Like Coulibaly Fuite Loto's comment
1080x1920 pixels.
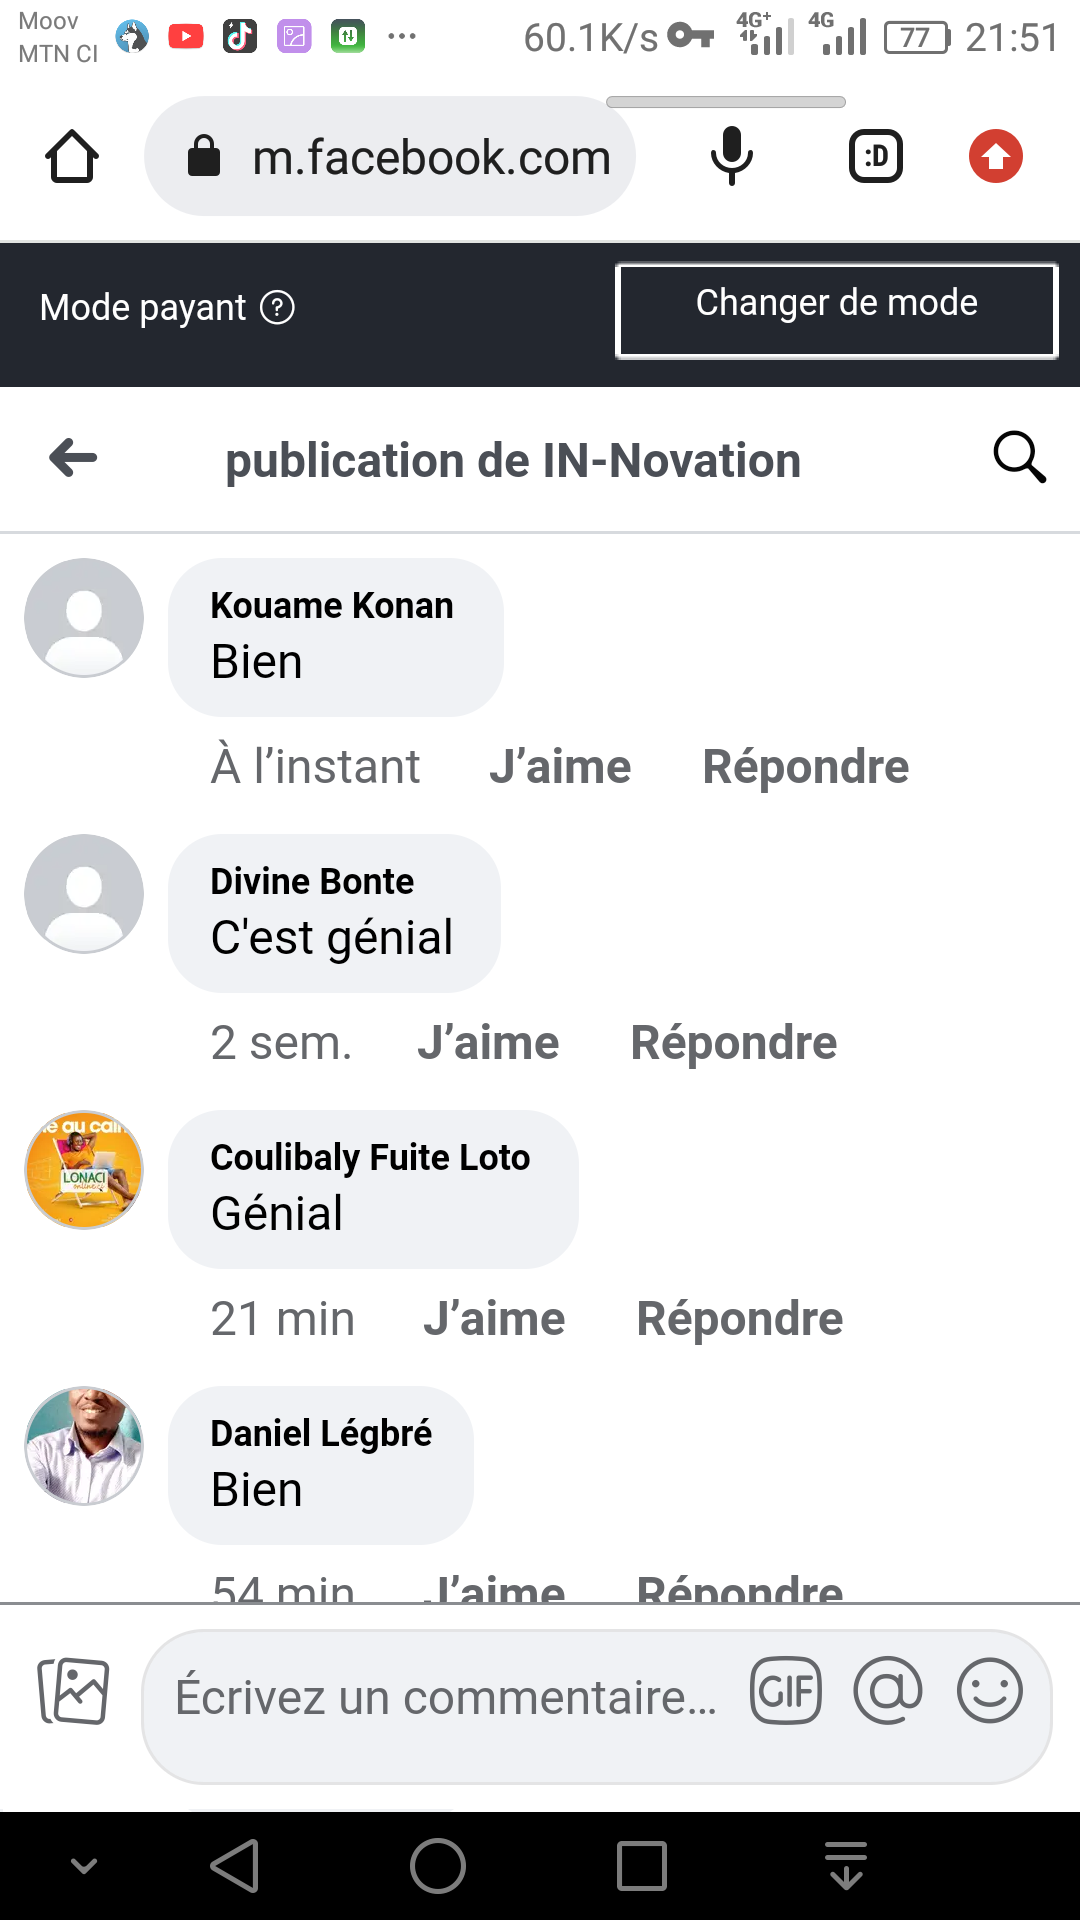click(494, 1319)
